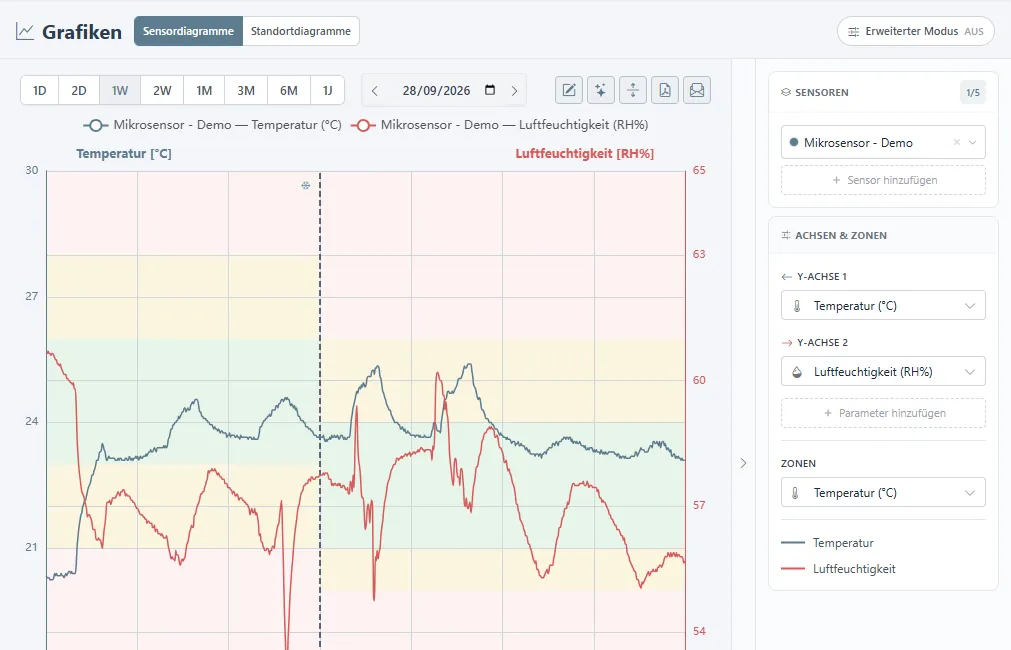Toggle Erweiterter Modus on
This screenshot has height=650, width=1011.
916,31
